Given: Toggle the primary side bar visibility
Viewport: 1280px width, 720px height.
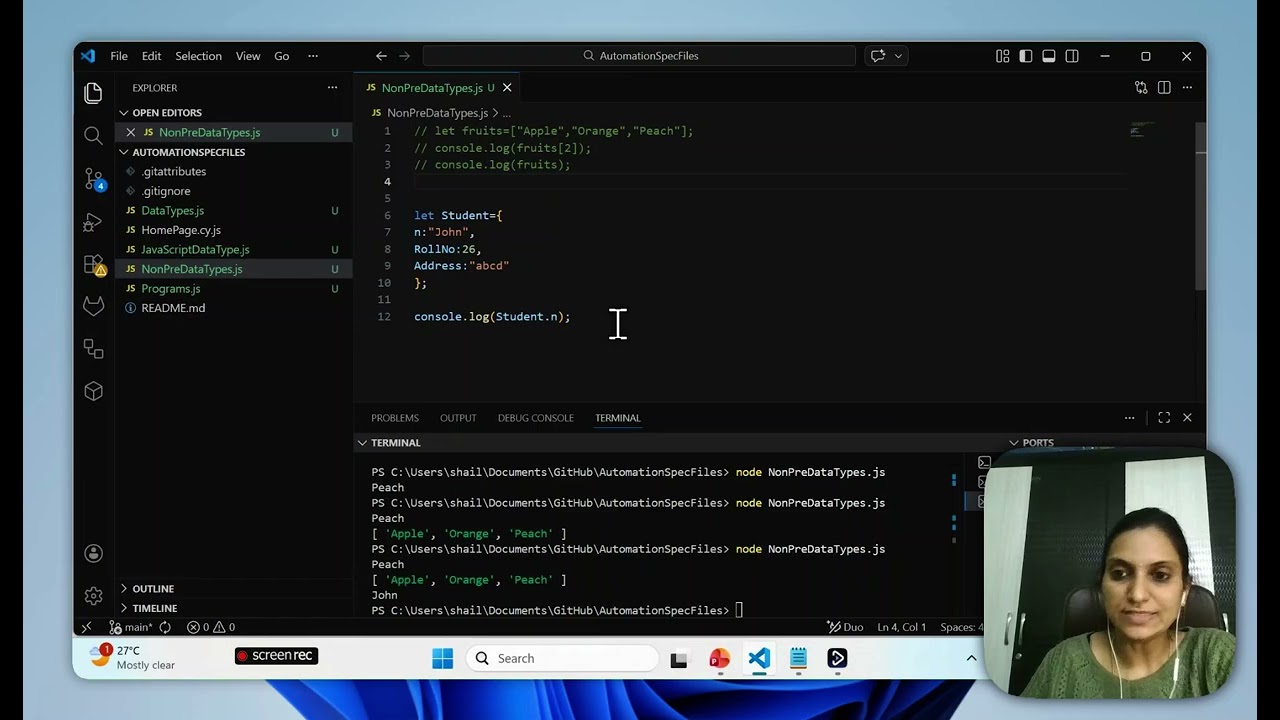Looking at the screenshot, I should [1025, 56].
